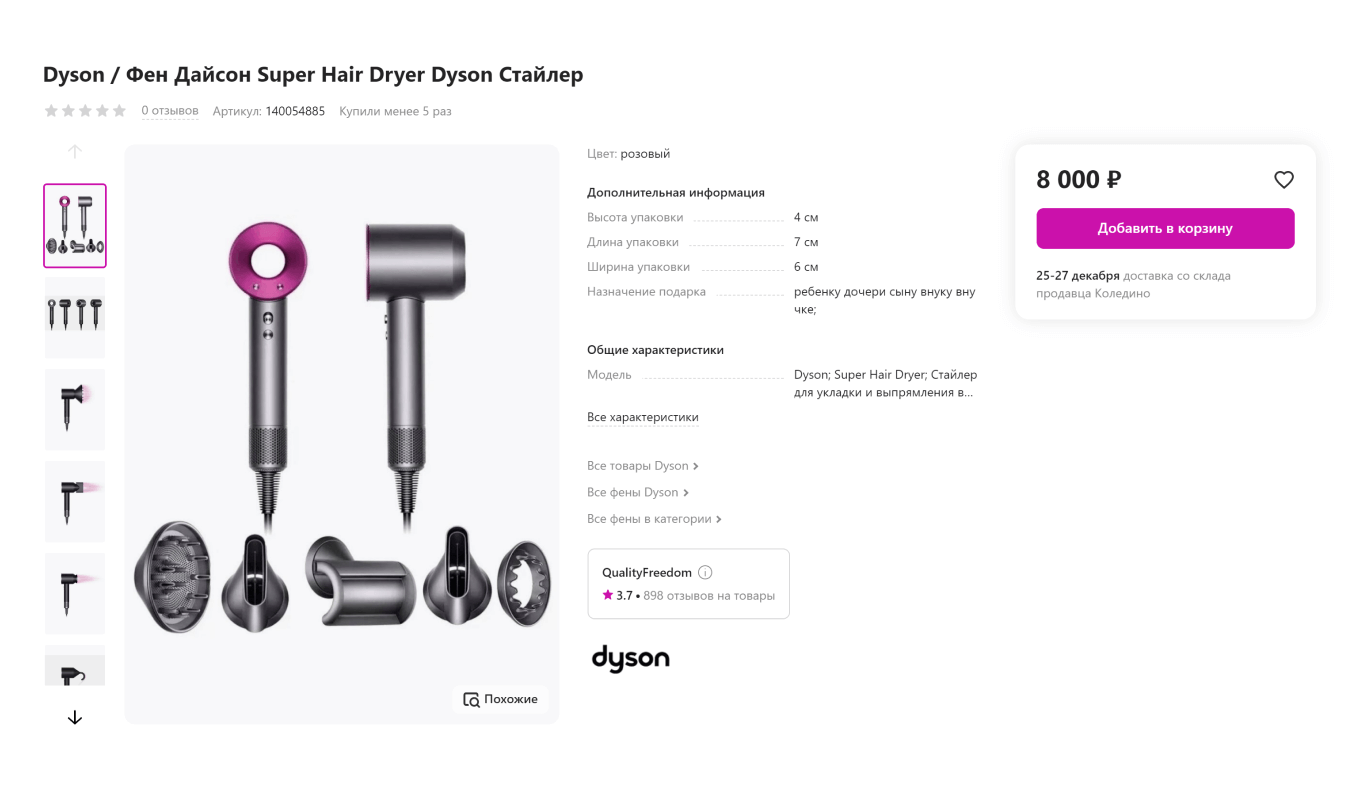
Task: Open the Dyson brand logo
Action: (x=631, y=658)
